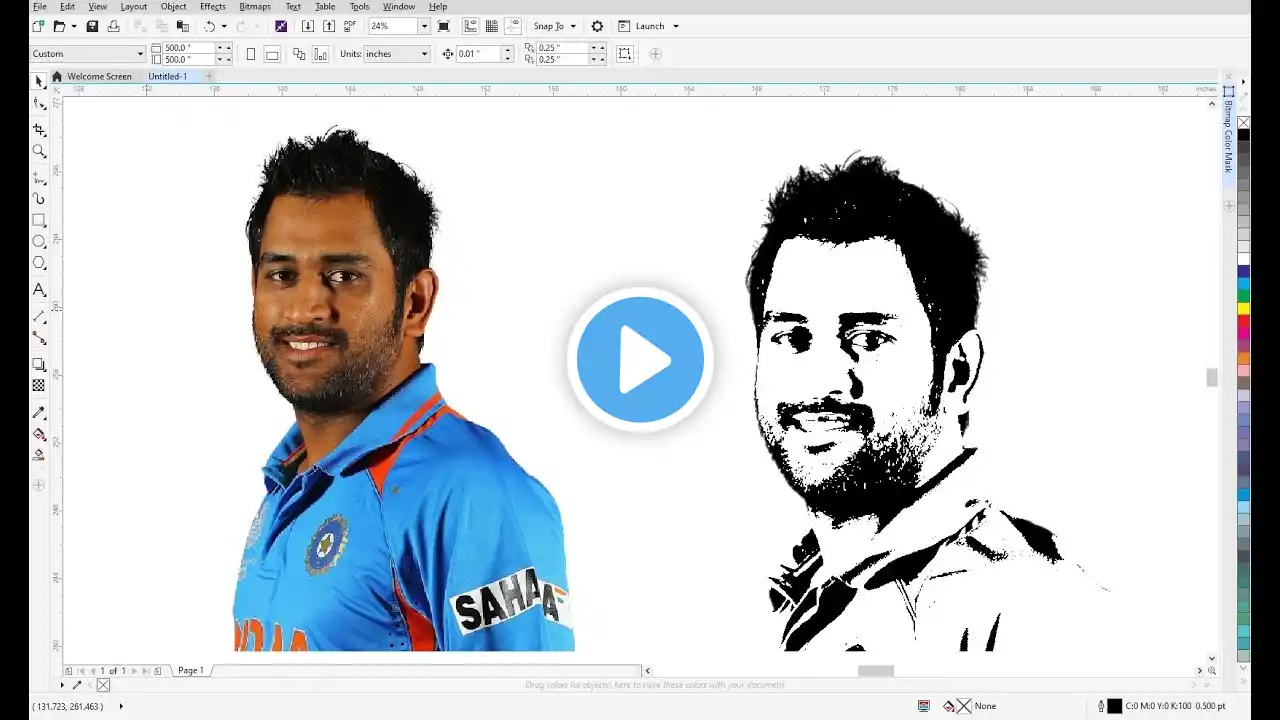Click the Export arrow icon
This screenshot has height=720, width=1280.
tap(328, 26)
